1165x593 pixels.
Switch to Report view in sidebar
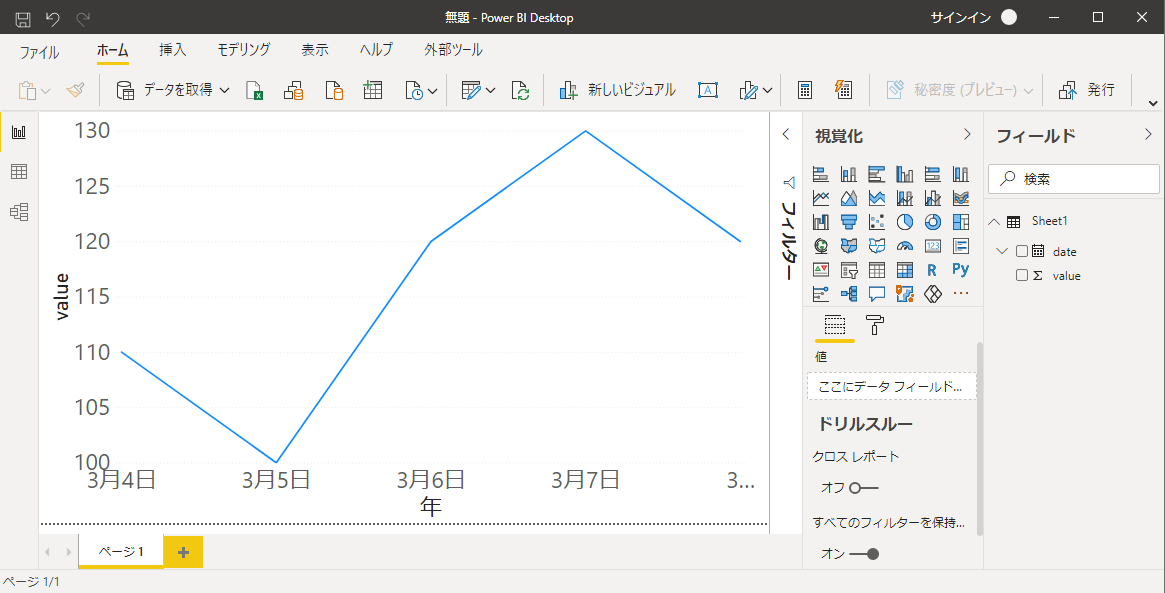click(x=19, y=132)
